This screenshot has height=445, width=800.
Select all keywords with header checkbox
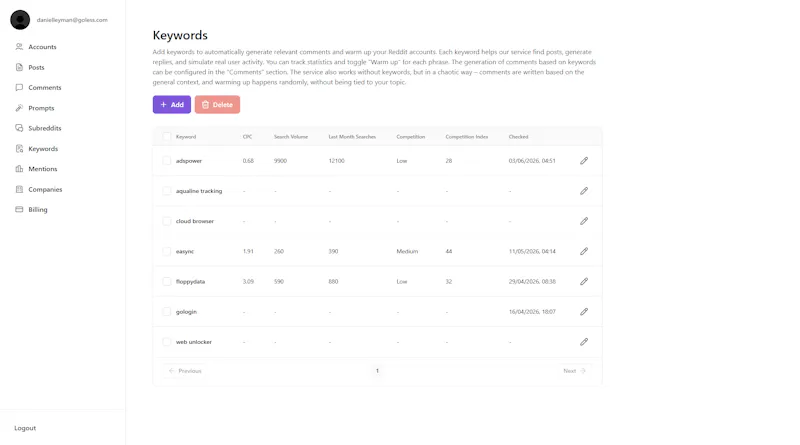click(x=167, y=136)
